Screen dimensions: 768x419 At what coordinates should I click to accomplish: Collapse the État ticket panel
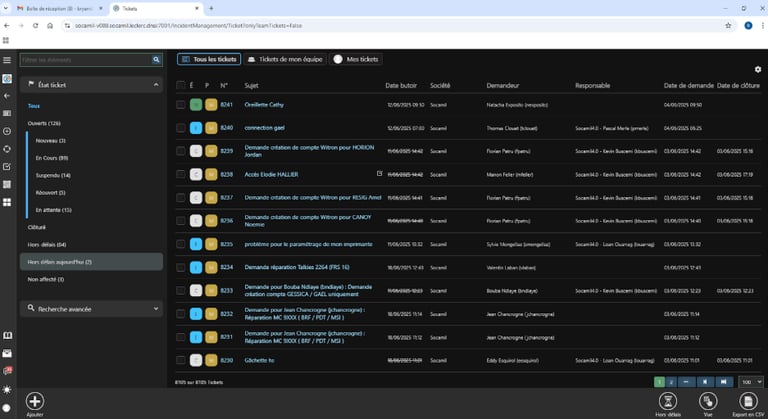(x=156, y=85)
